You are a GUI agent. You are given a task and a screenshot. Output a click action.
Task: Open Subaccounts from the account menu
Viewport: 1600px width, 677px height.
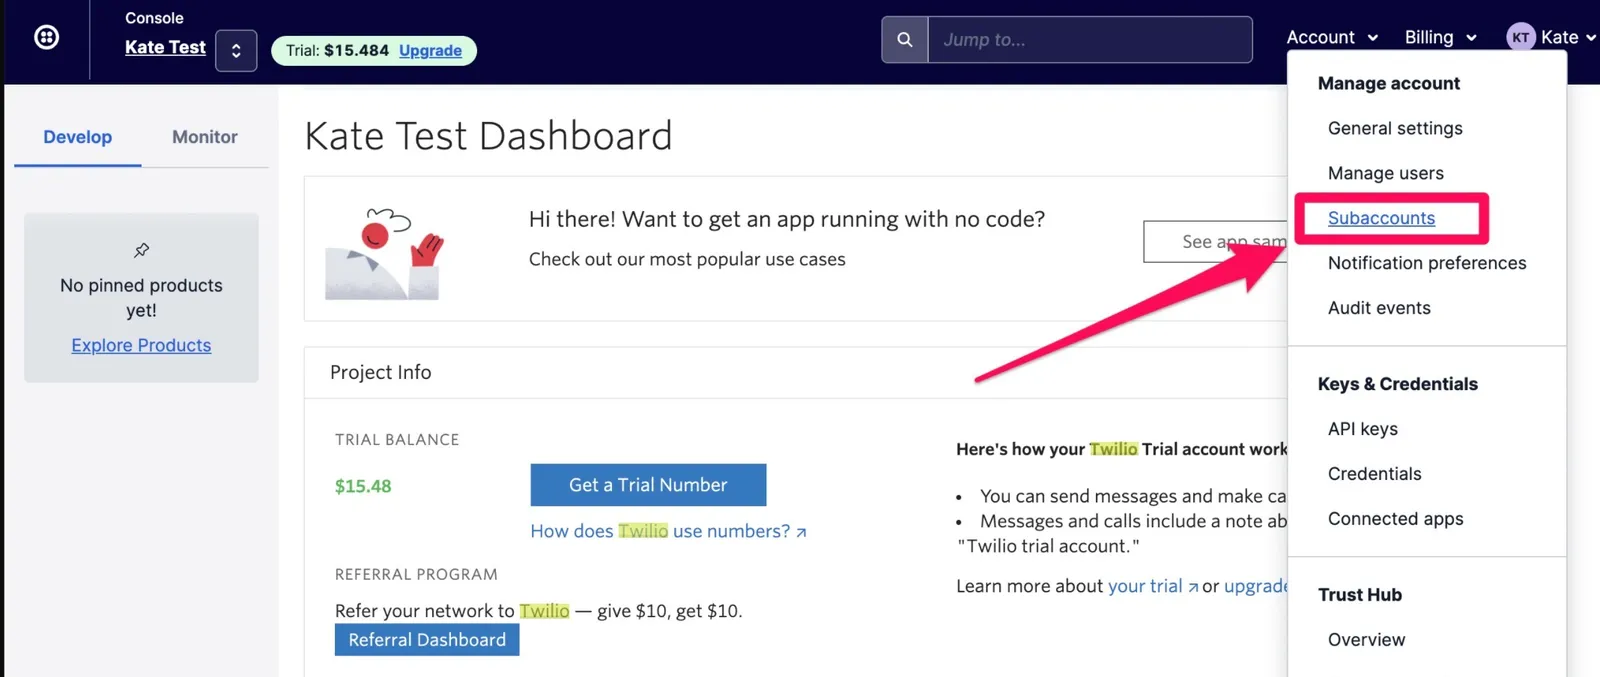click(1381, 218)
